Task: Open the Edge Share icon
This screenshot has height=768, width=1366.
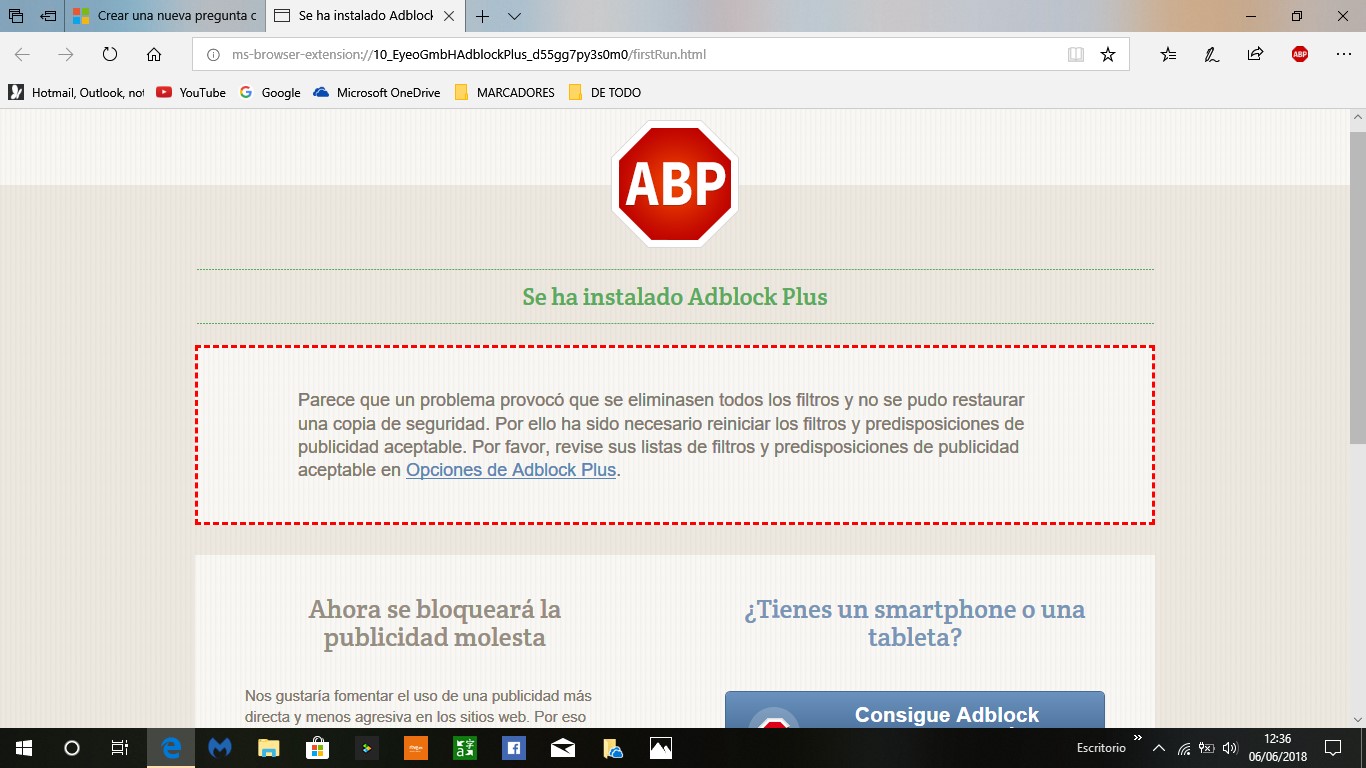Action: coord(1255,55)
